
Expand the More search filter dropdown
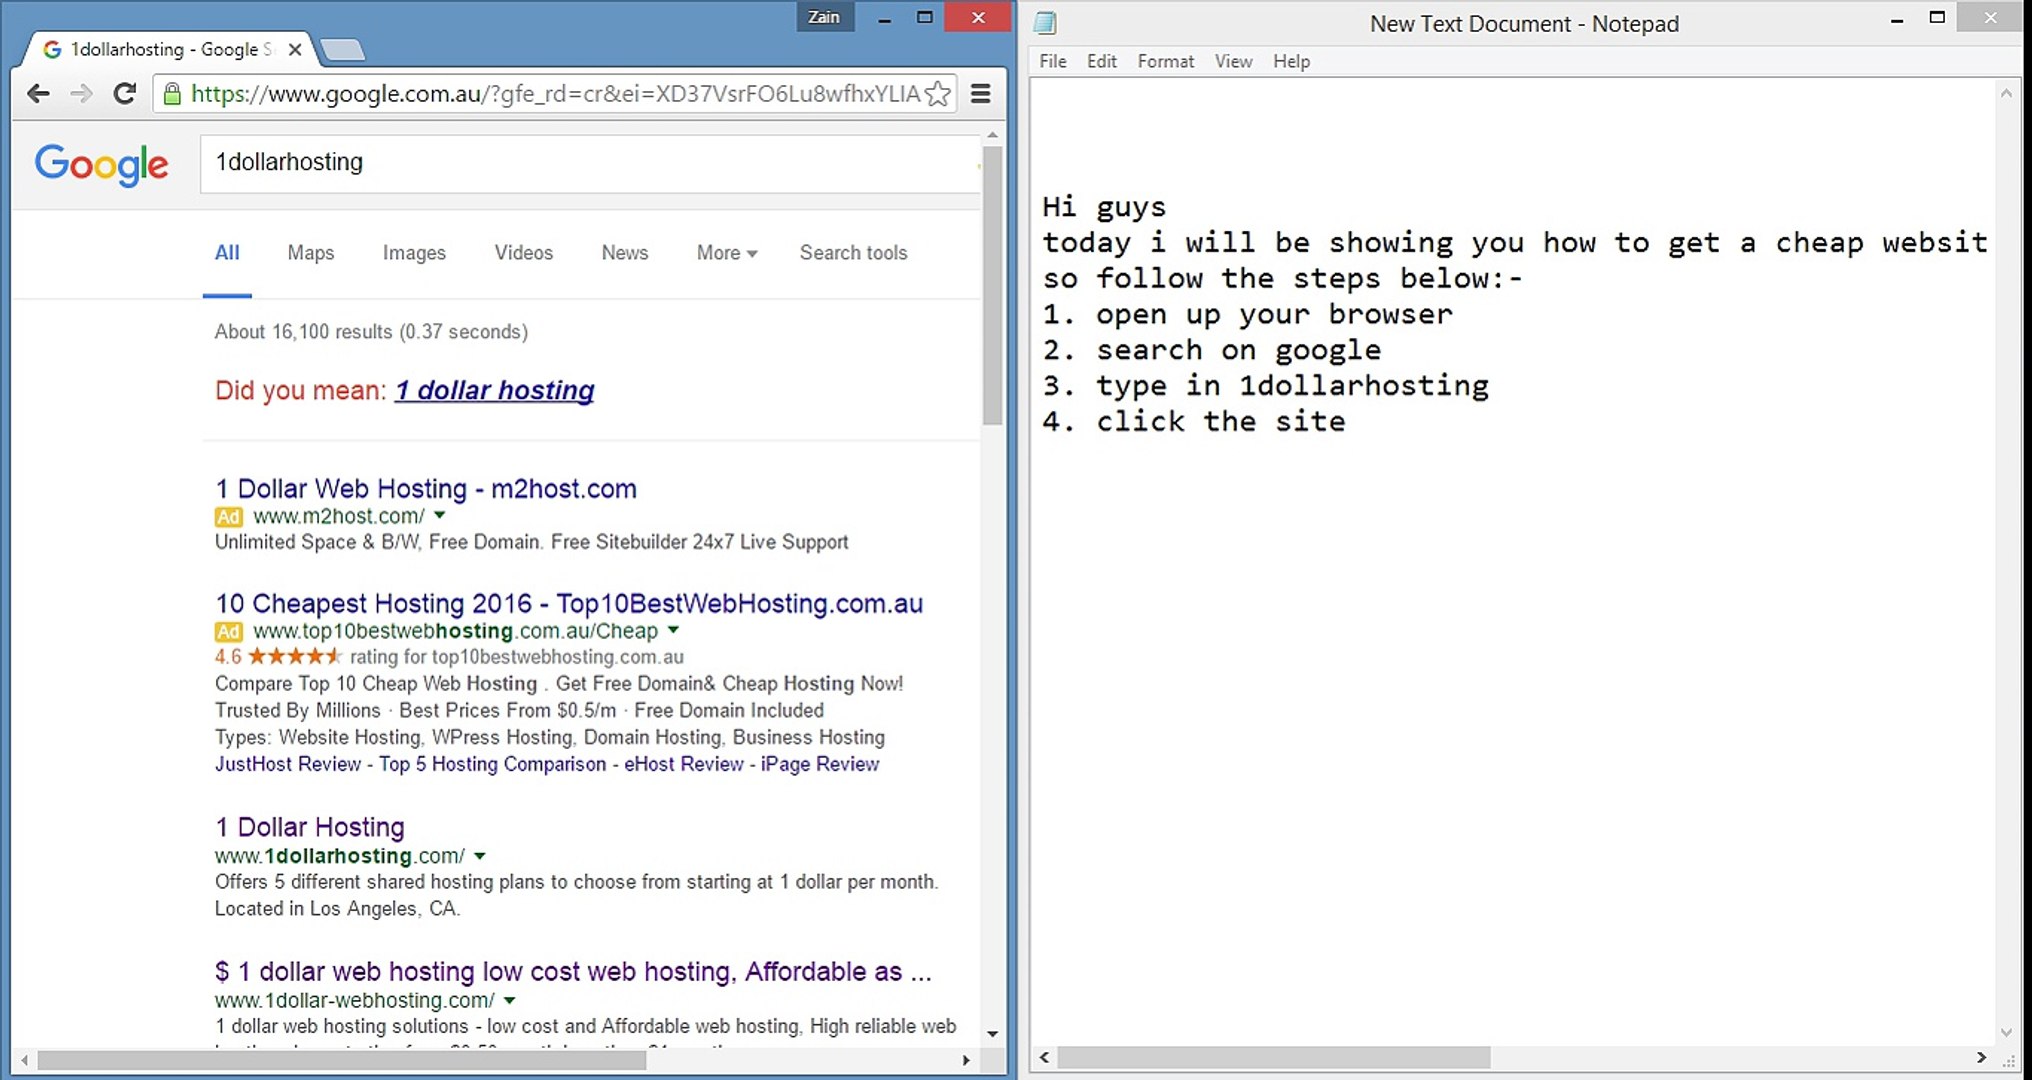[x=727, y=253]
